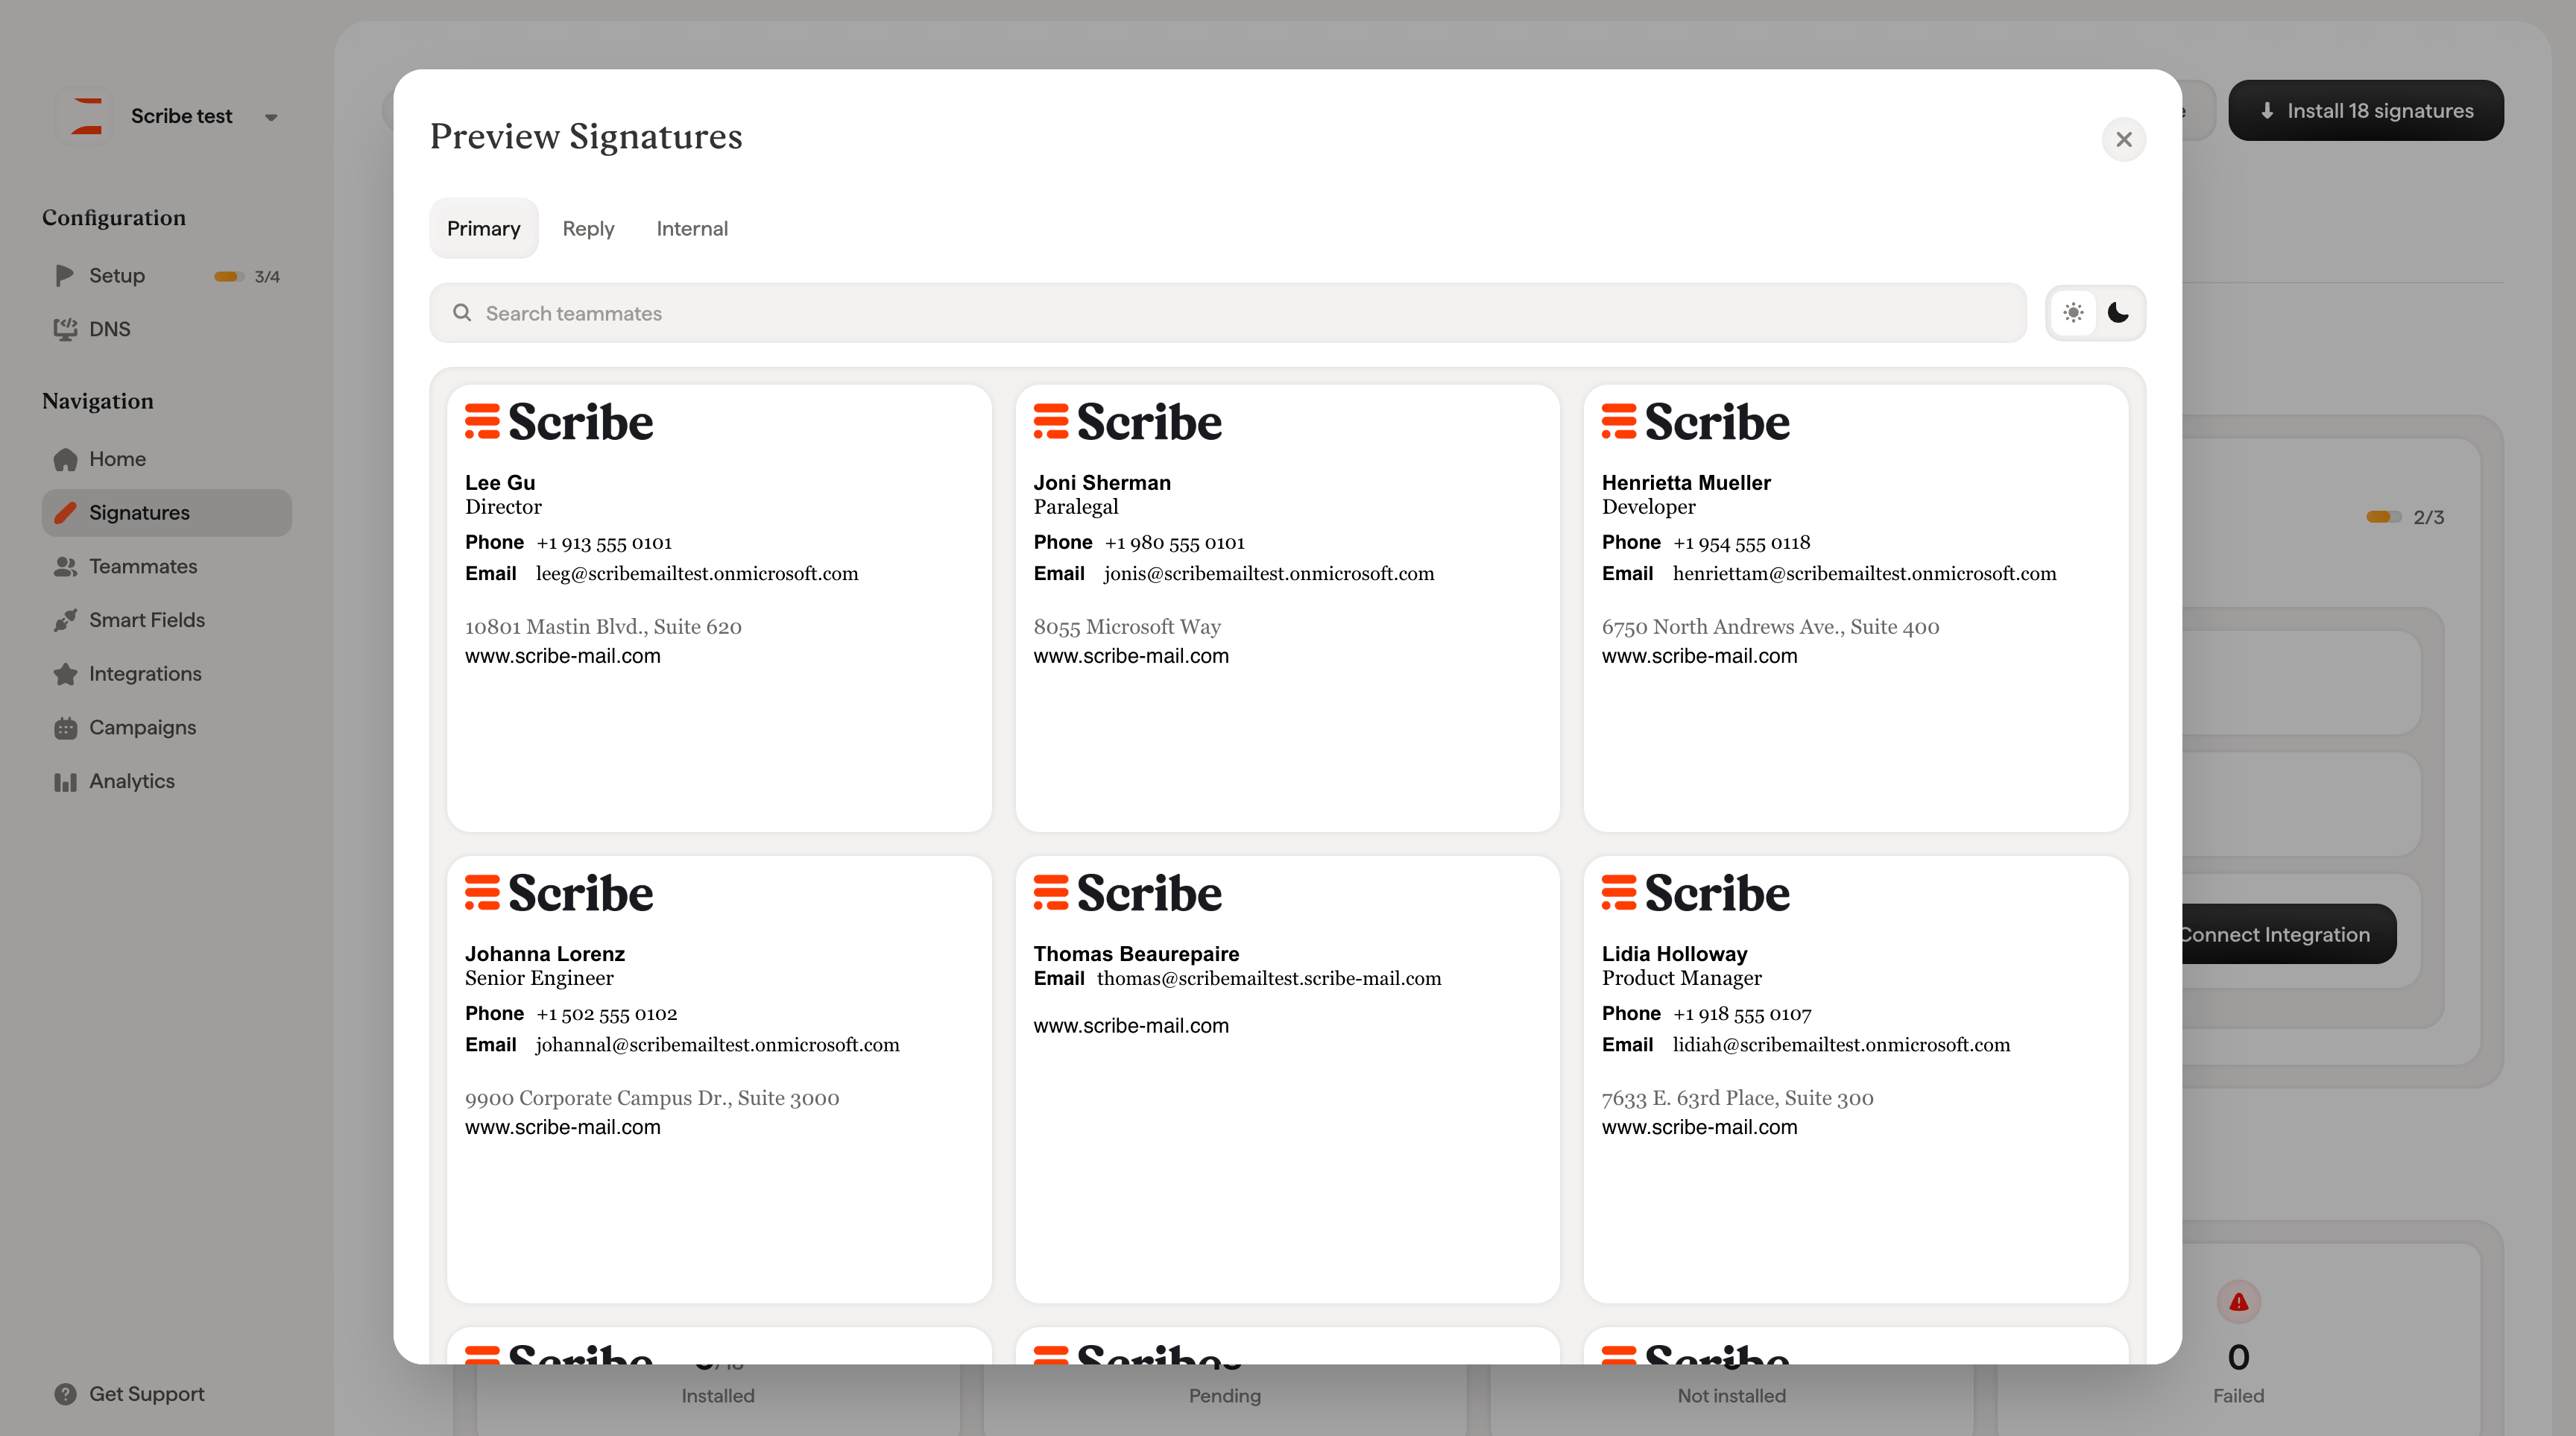Open the Internal tab
Image resolution: width=2576 pixels, height=1436 pixels.
tap(692, 228)
